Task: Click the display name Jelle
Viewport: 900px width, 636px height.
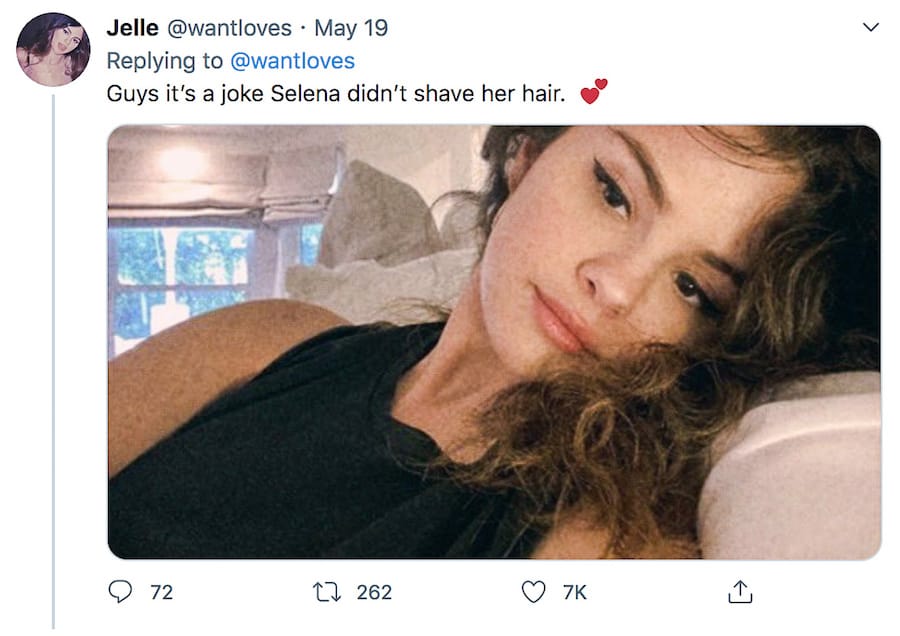Action: point(132,28)
